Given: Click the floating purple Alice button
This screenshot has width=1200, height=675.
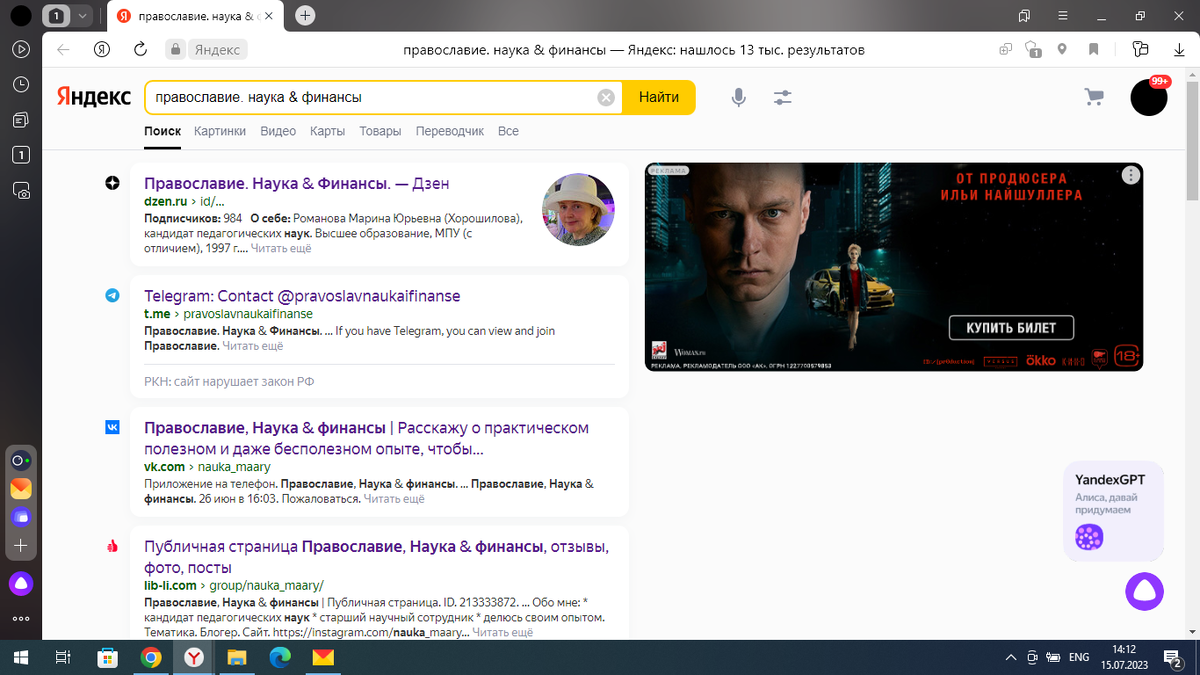Looking at the screenshot, I should tap(1145, 591).
